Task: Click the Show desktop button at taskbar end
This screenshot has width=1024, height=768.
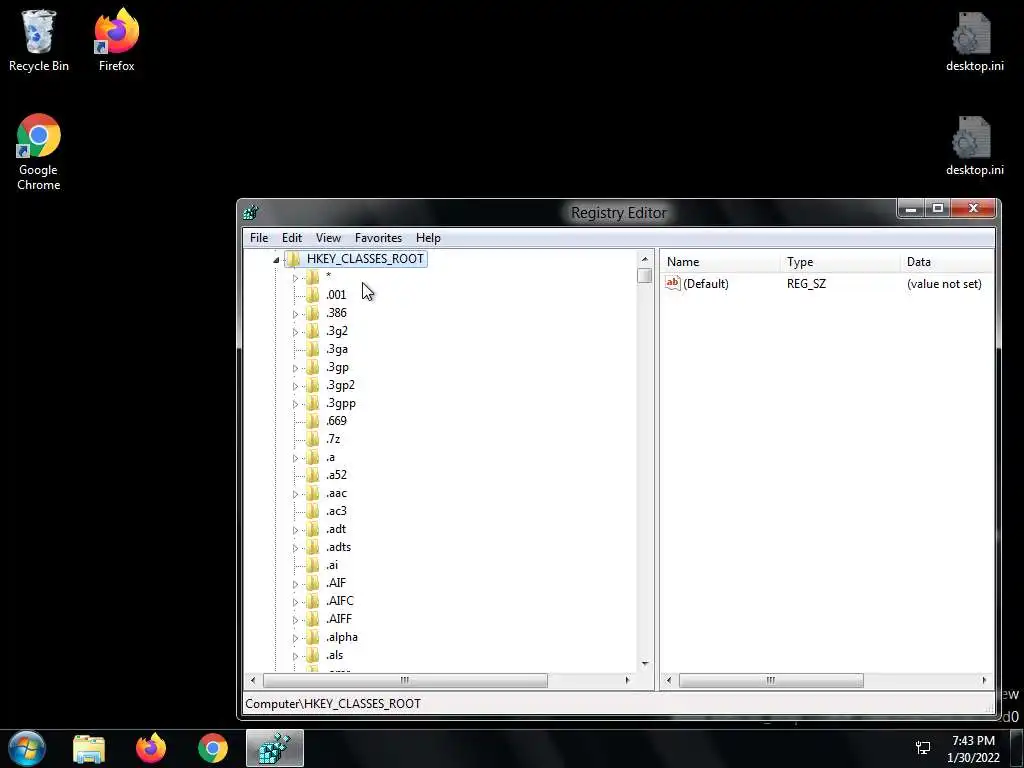Action: click(x=1017, y=748)
